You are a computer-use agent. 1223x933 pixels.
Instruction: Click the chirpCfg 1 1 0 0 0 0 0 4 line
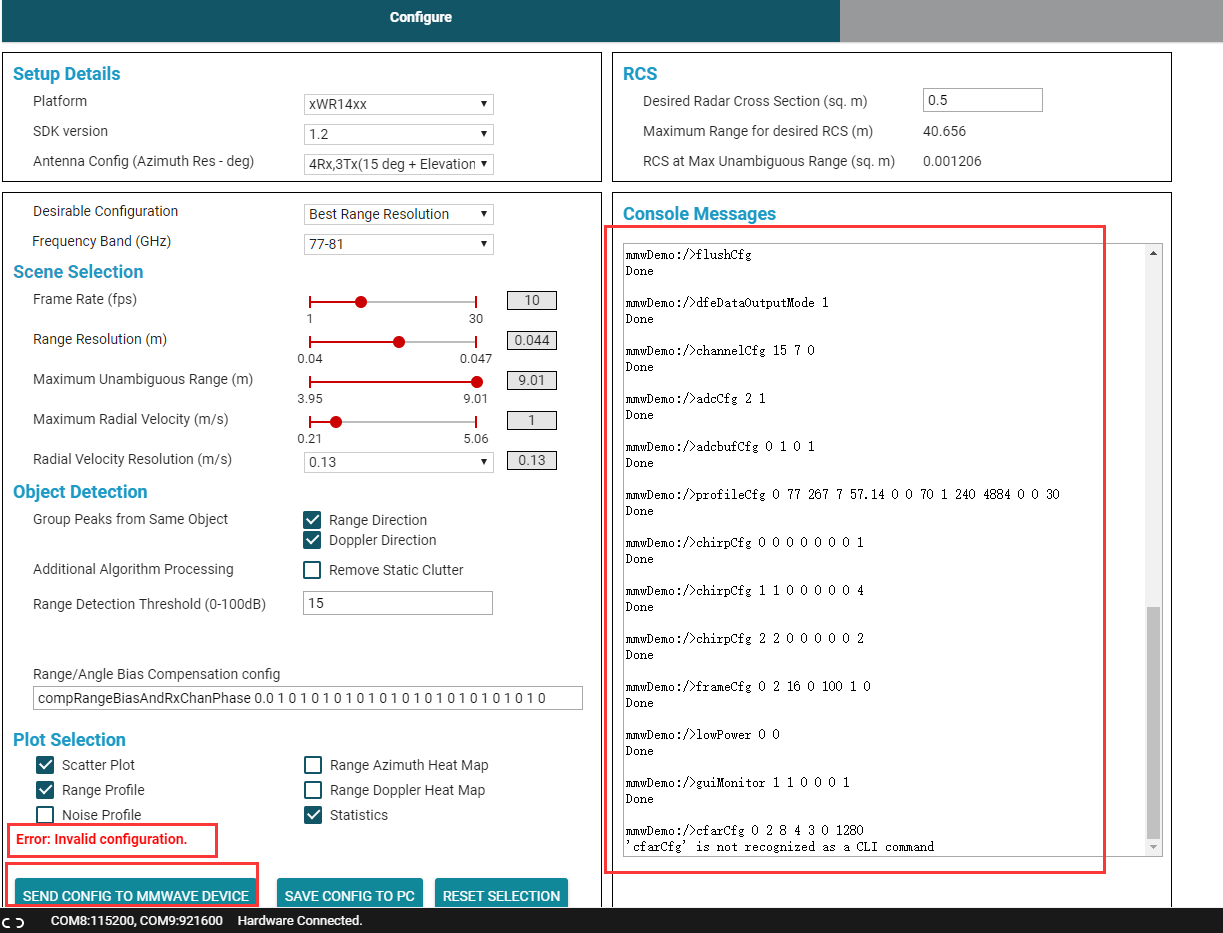click(x=745, y=591)
